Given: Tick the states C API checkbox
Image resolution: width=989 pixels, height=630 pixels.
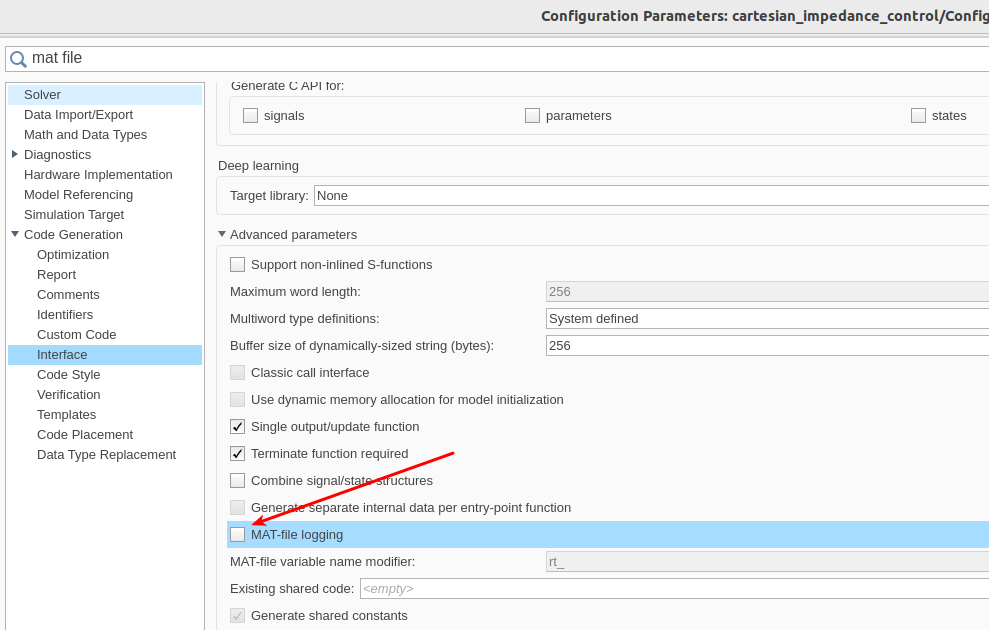Looking at the screenshot, I should [918, 116].
